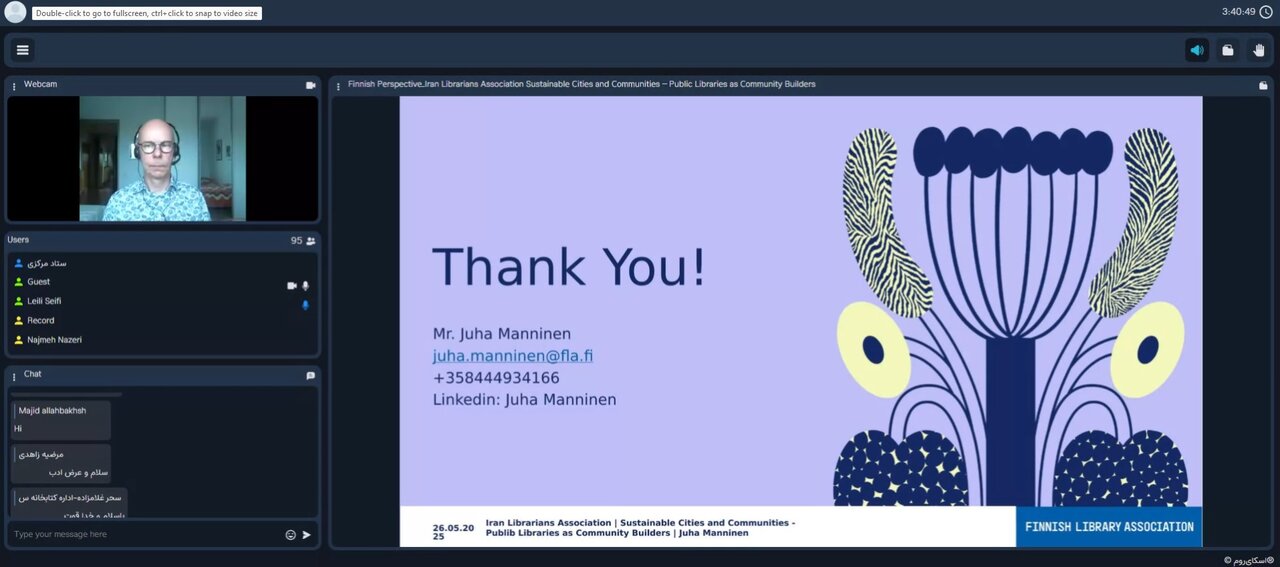Viewport: 1280px width, 567px height.
Task: Select Najmeh Nazeri in the users list
Action: point(54,340)
